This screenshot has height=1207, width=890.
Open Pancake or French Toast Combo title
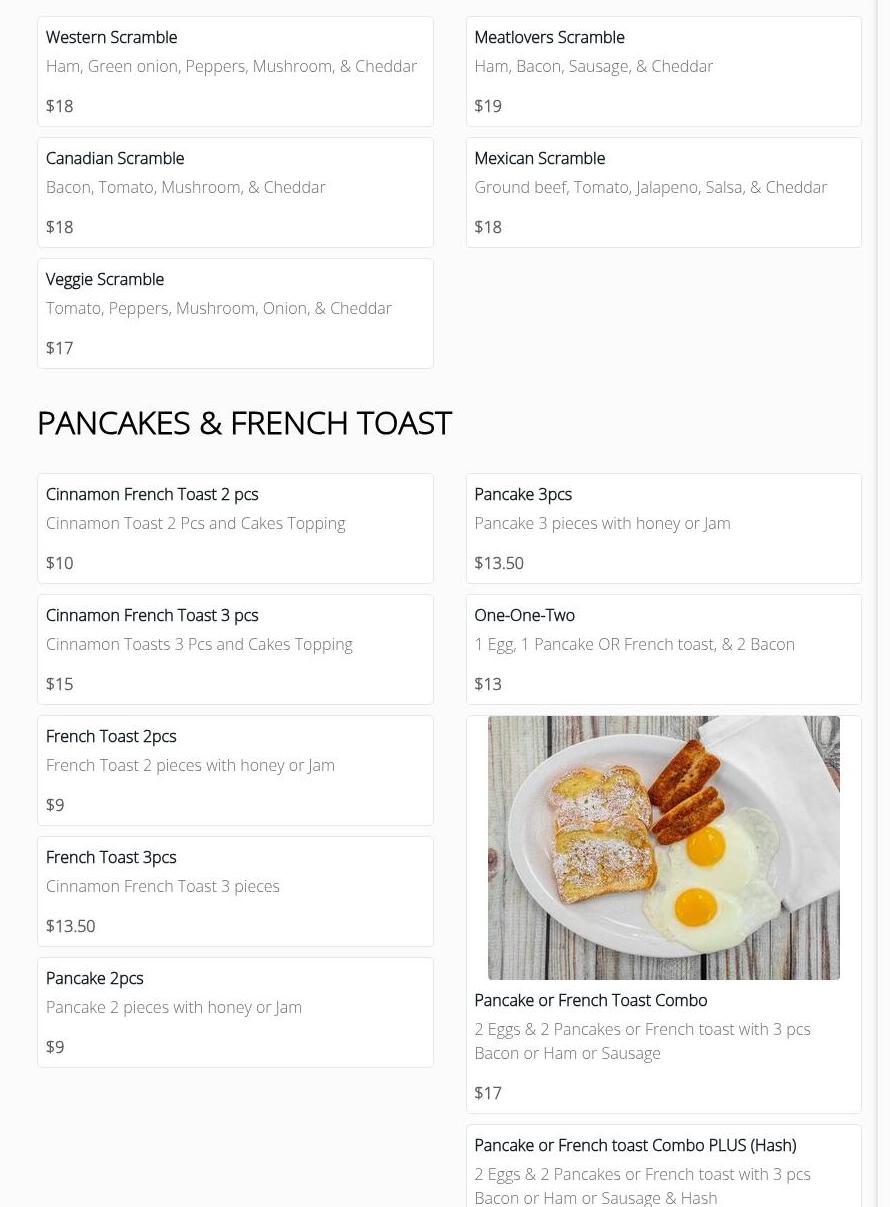pyautogui.click(x=590, y=1000)
